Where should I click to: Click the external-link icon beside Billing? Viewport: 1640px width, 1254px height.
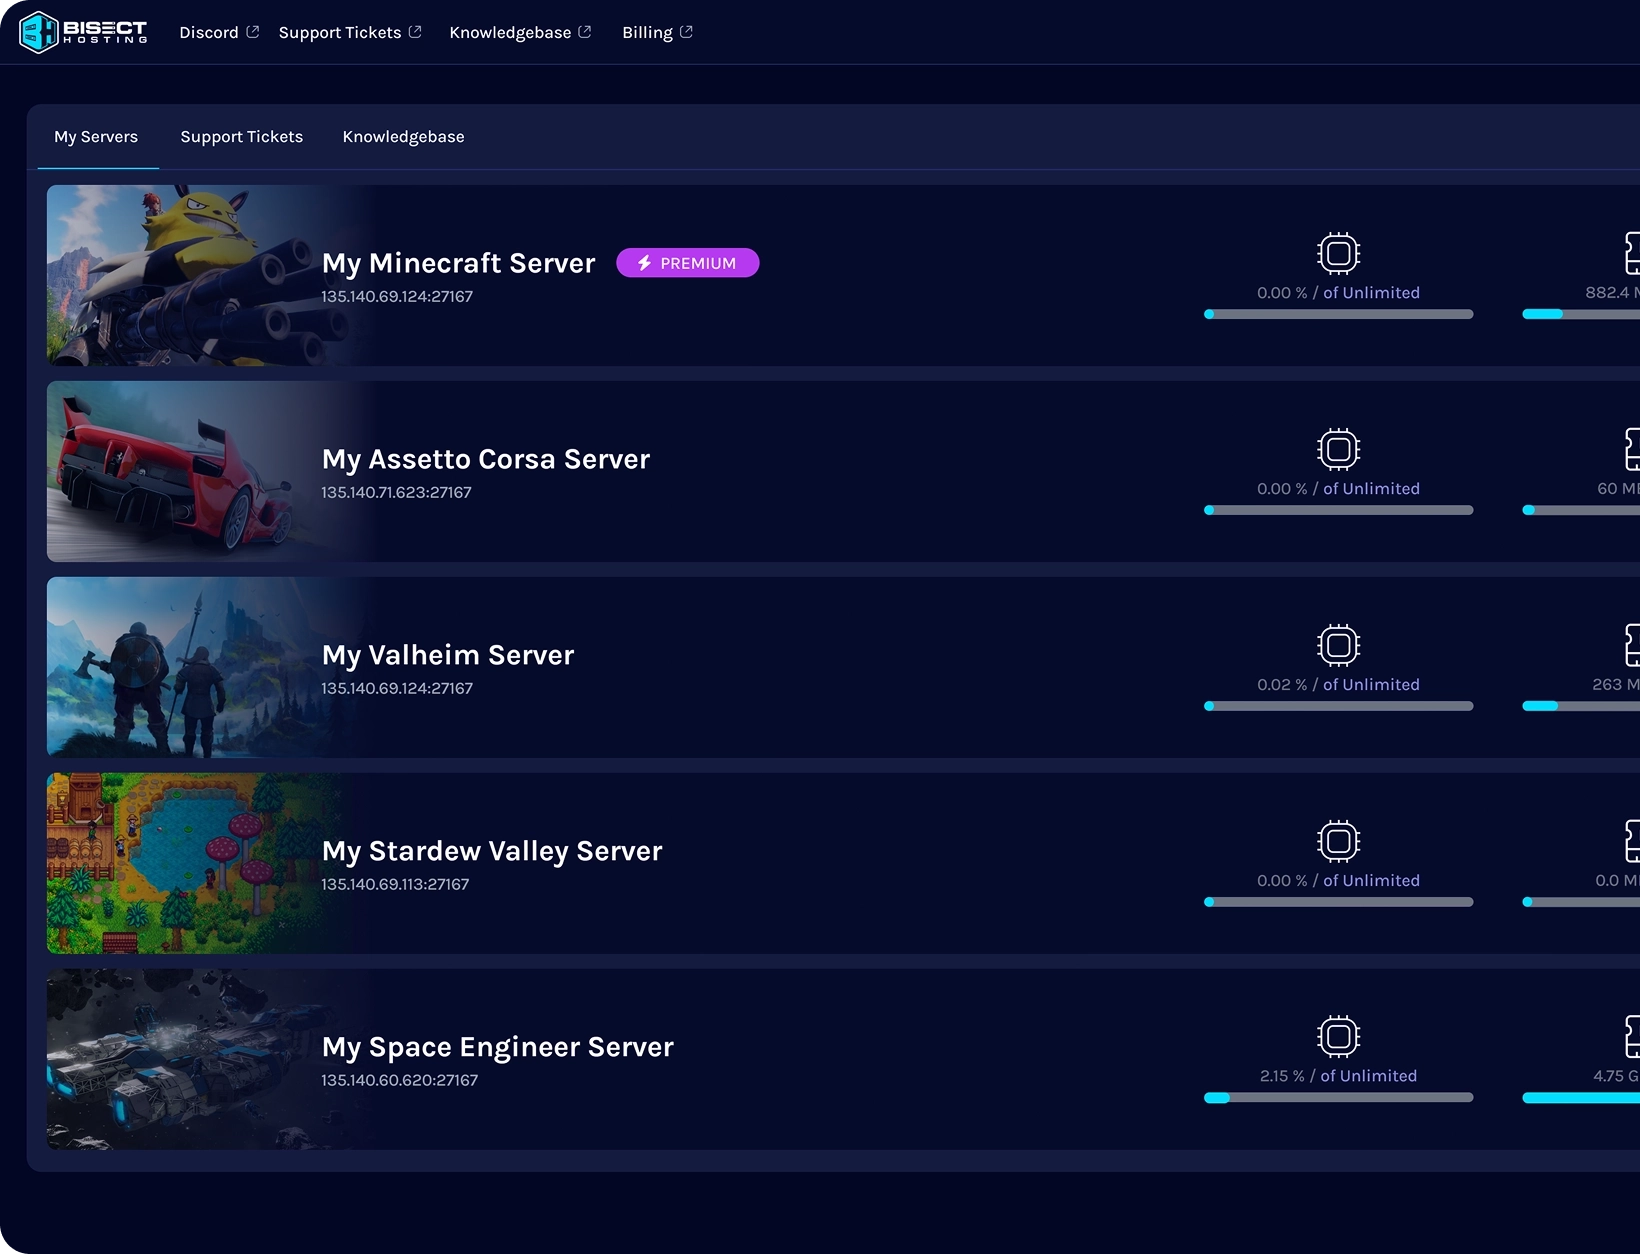pyautogui.click(x=686, y=32)
